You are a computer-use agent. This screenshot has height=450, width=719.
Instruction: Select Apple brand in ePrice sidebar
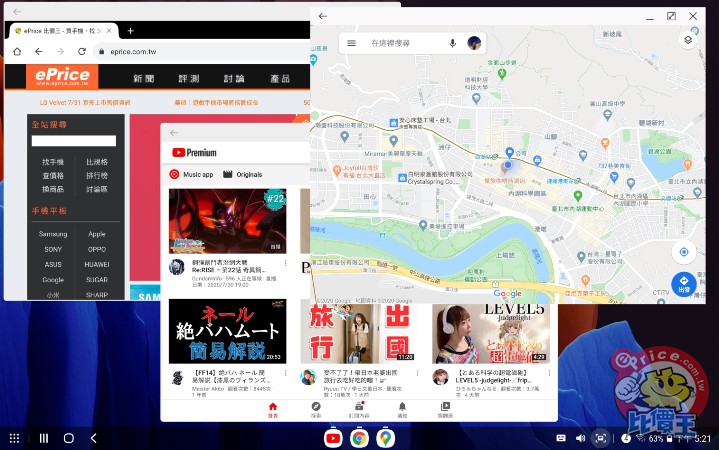[x=97, y=234]
